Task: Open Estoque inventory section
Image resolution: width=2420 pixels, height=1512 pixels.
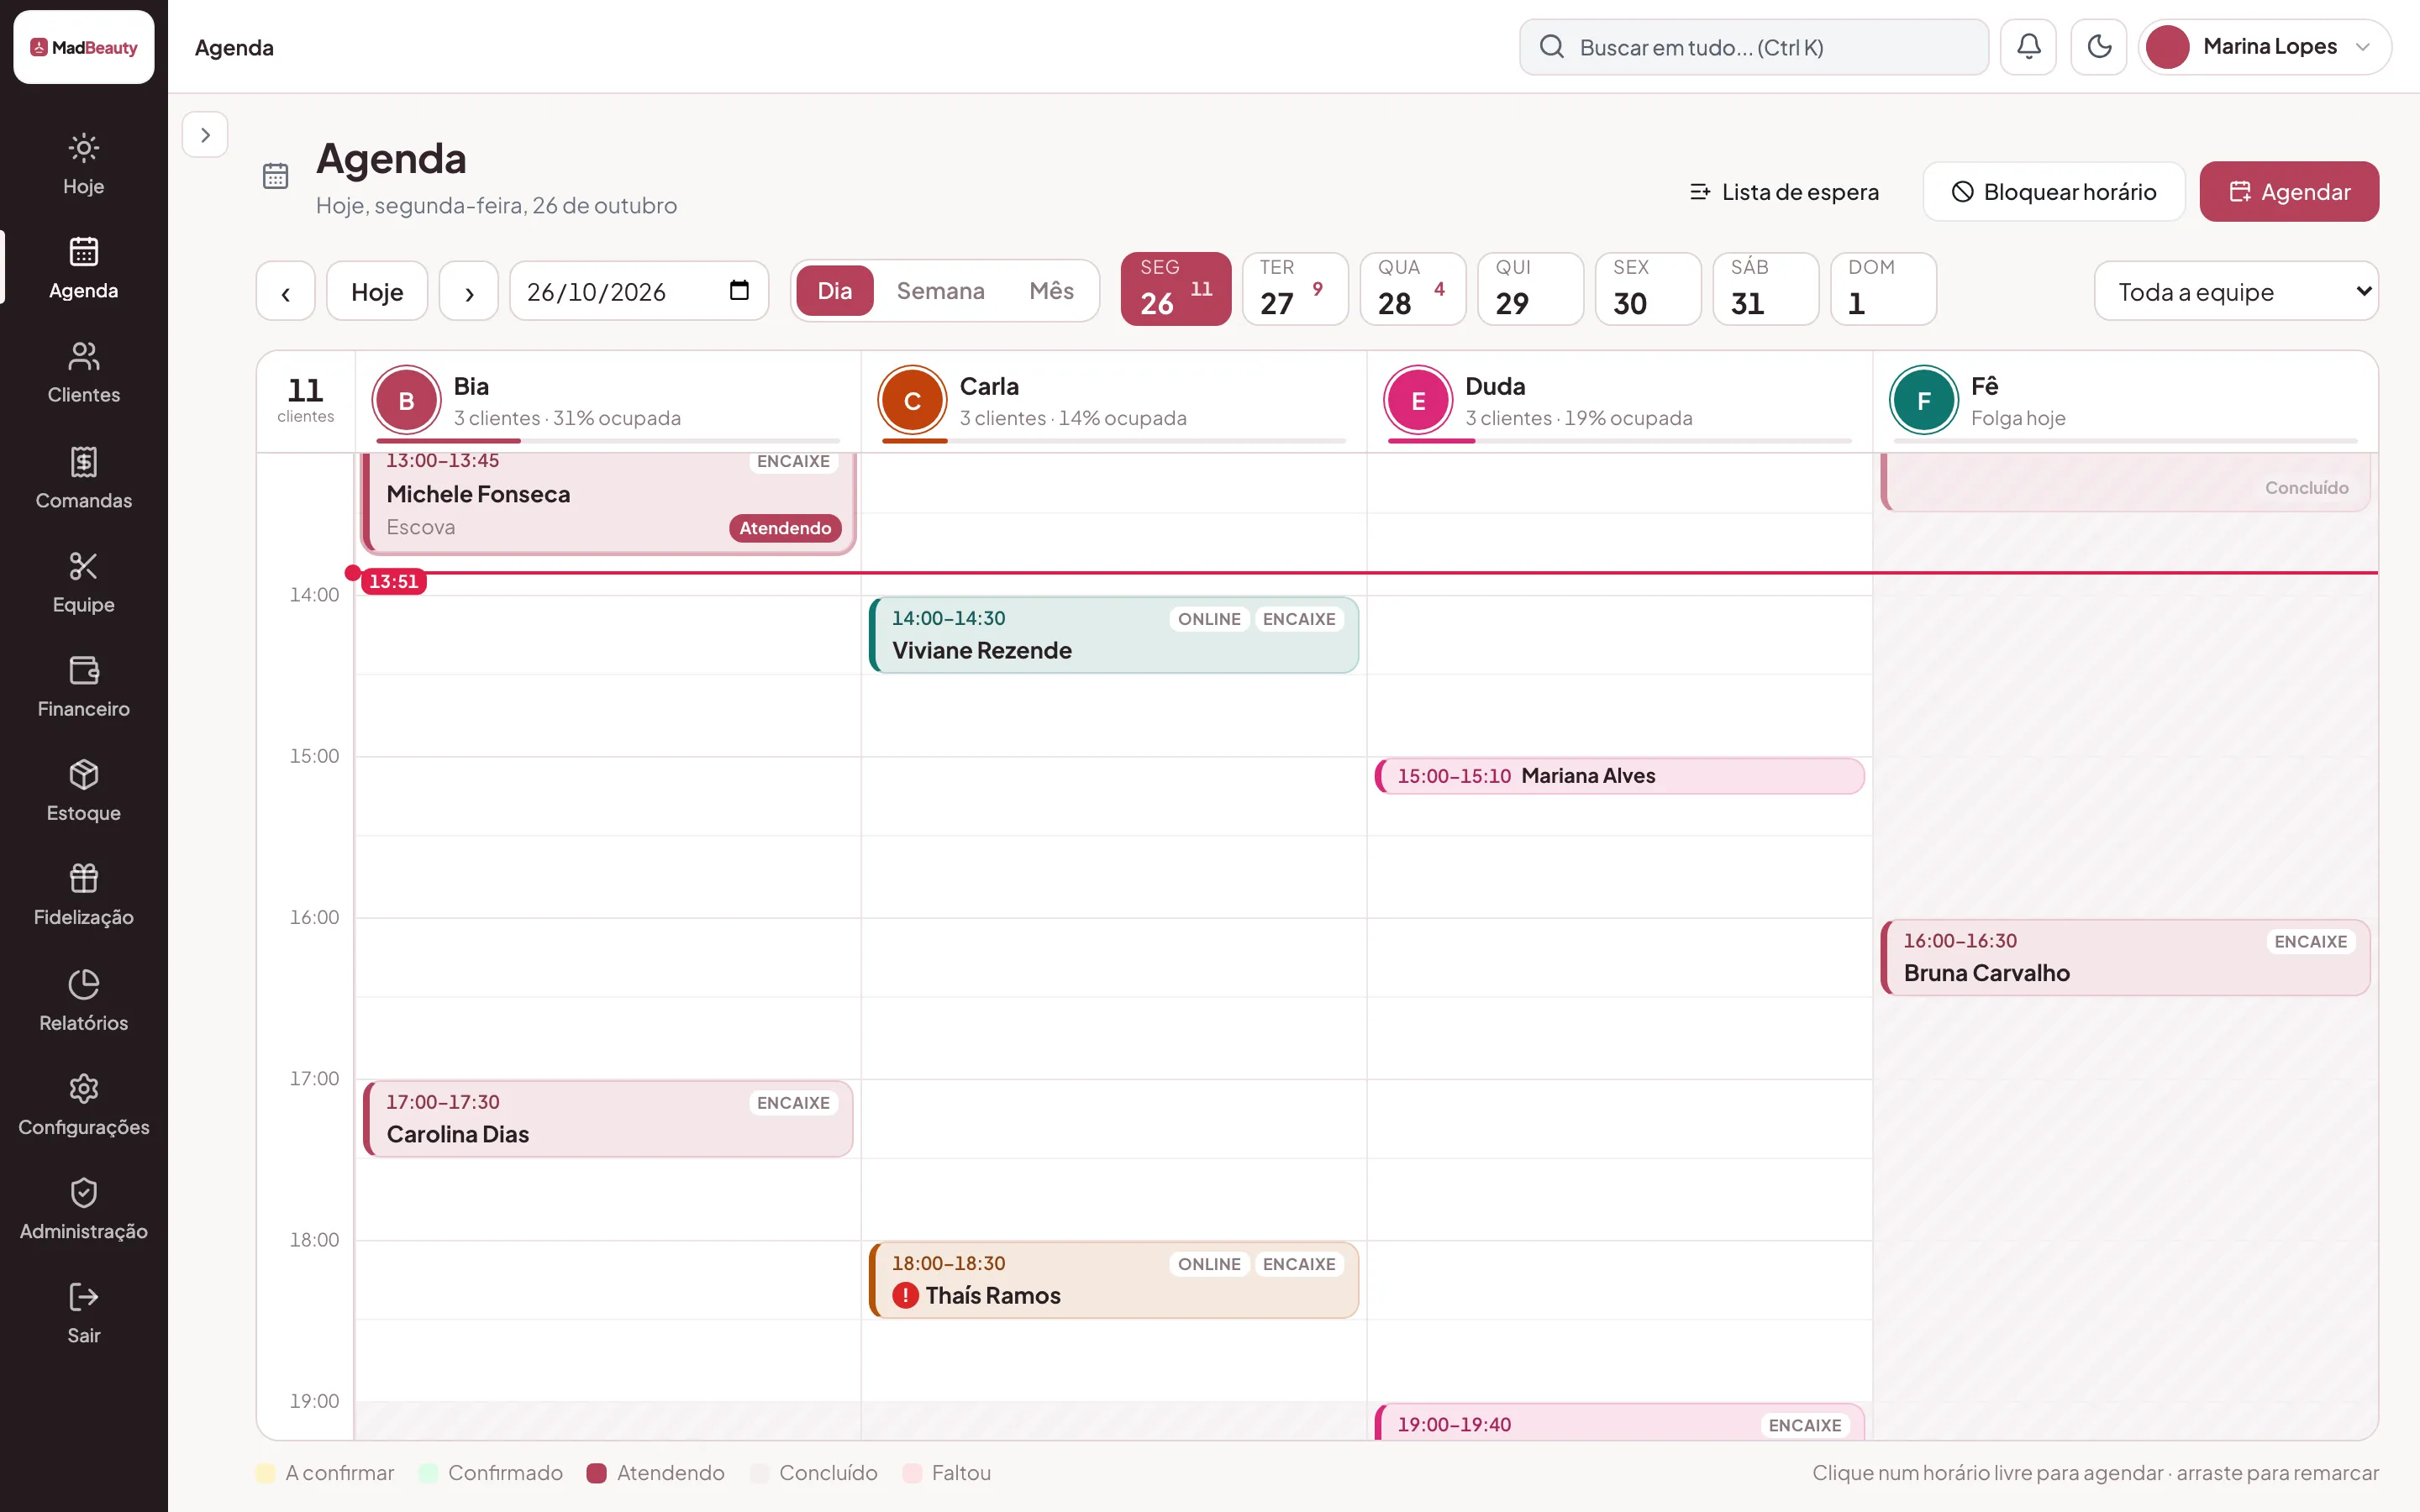Action: [84, 791]
